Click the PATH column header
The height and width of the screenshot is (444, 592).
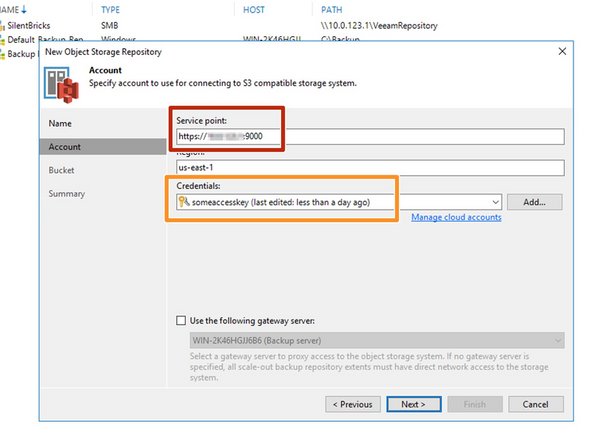pos(331,10)
